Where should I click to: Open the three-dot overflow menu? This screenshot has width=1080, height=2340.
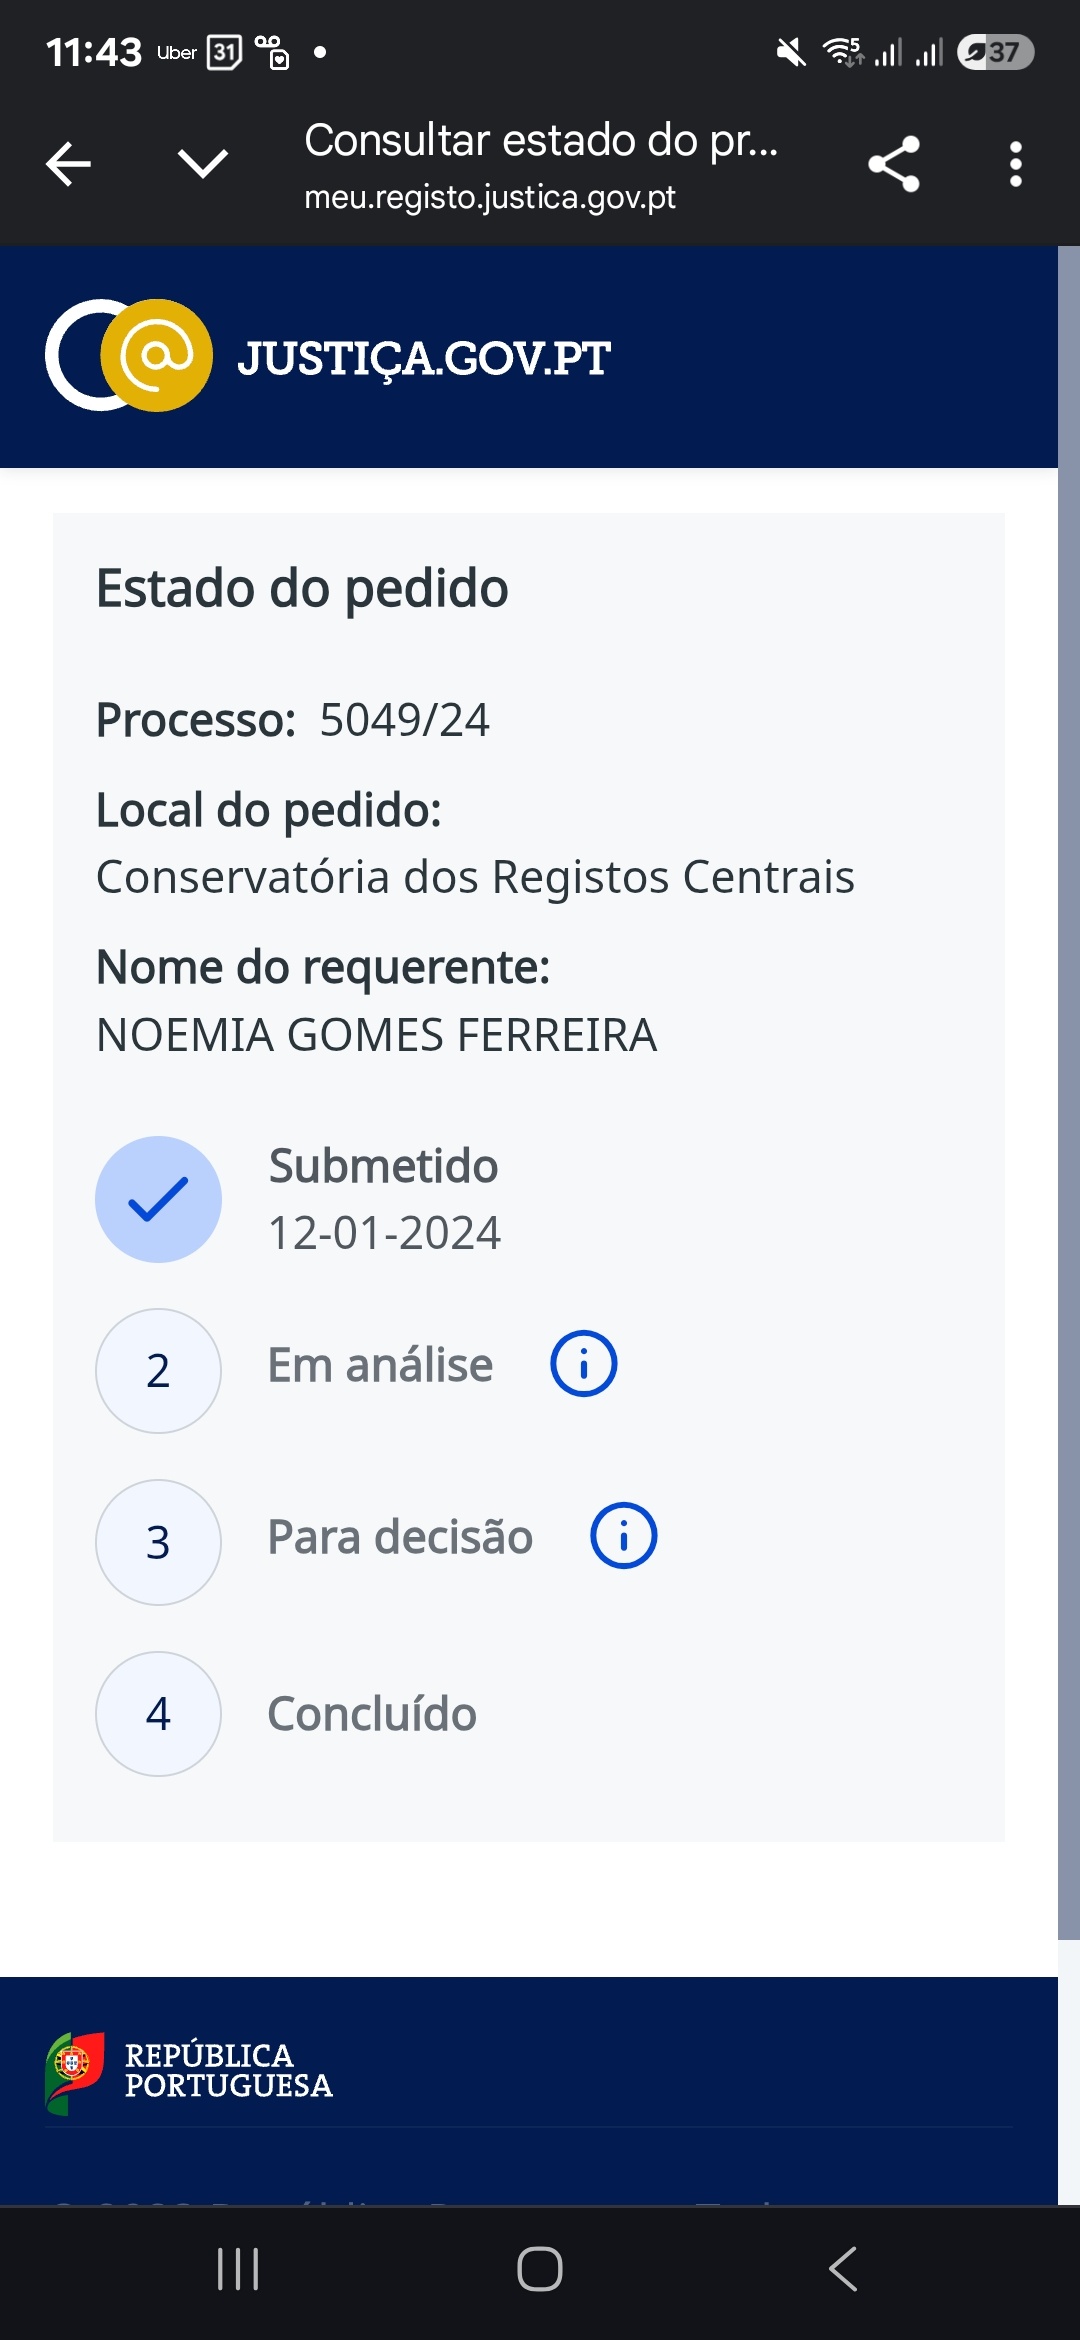(1015, 164)
